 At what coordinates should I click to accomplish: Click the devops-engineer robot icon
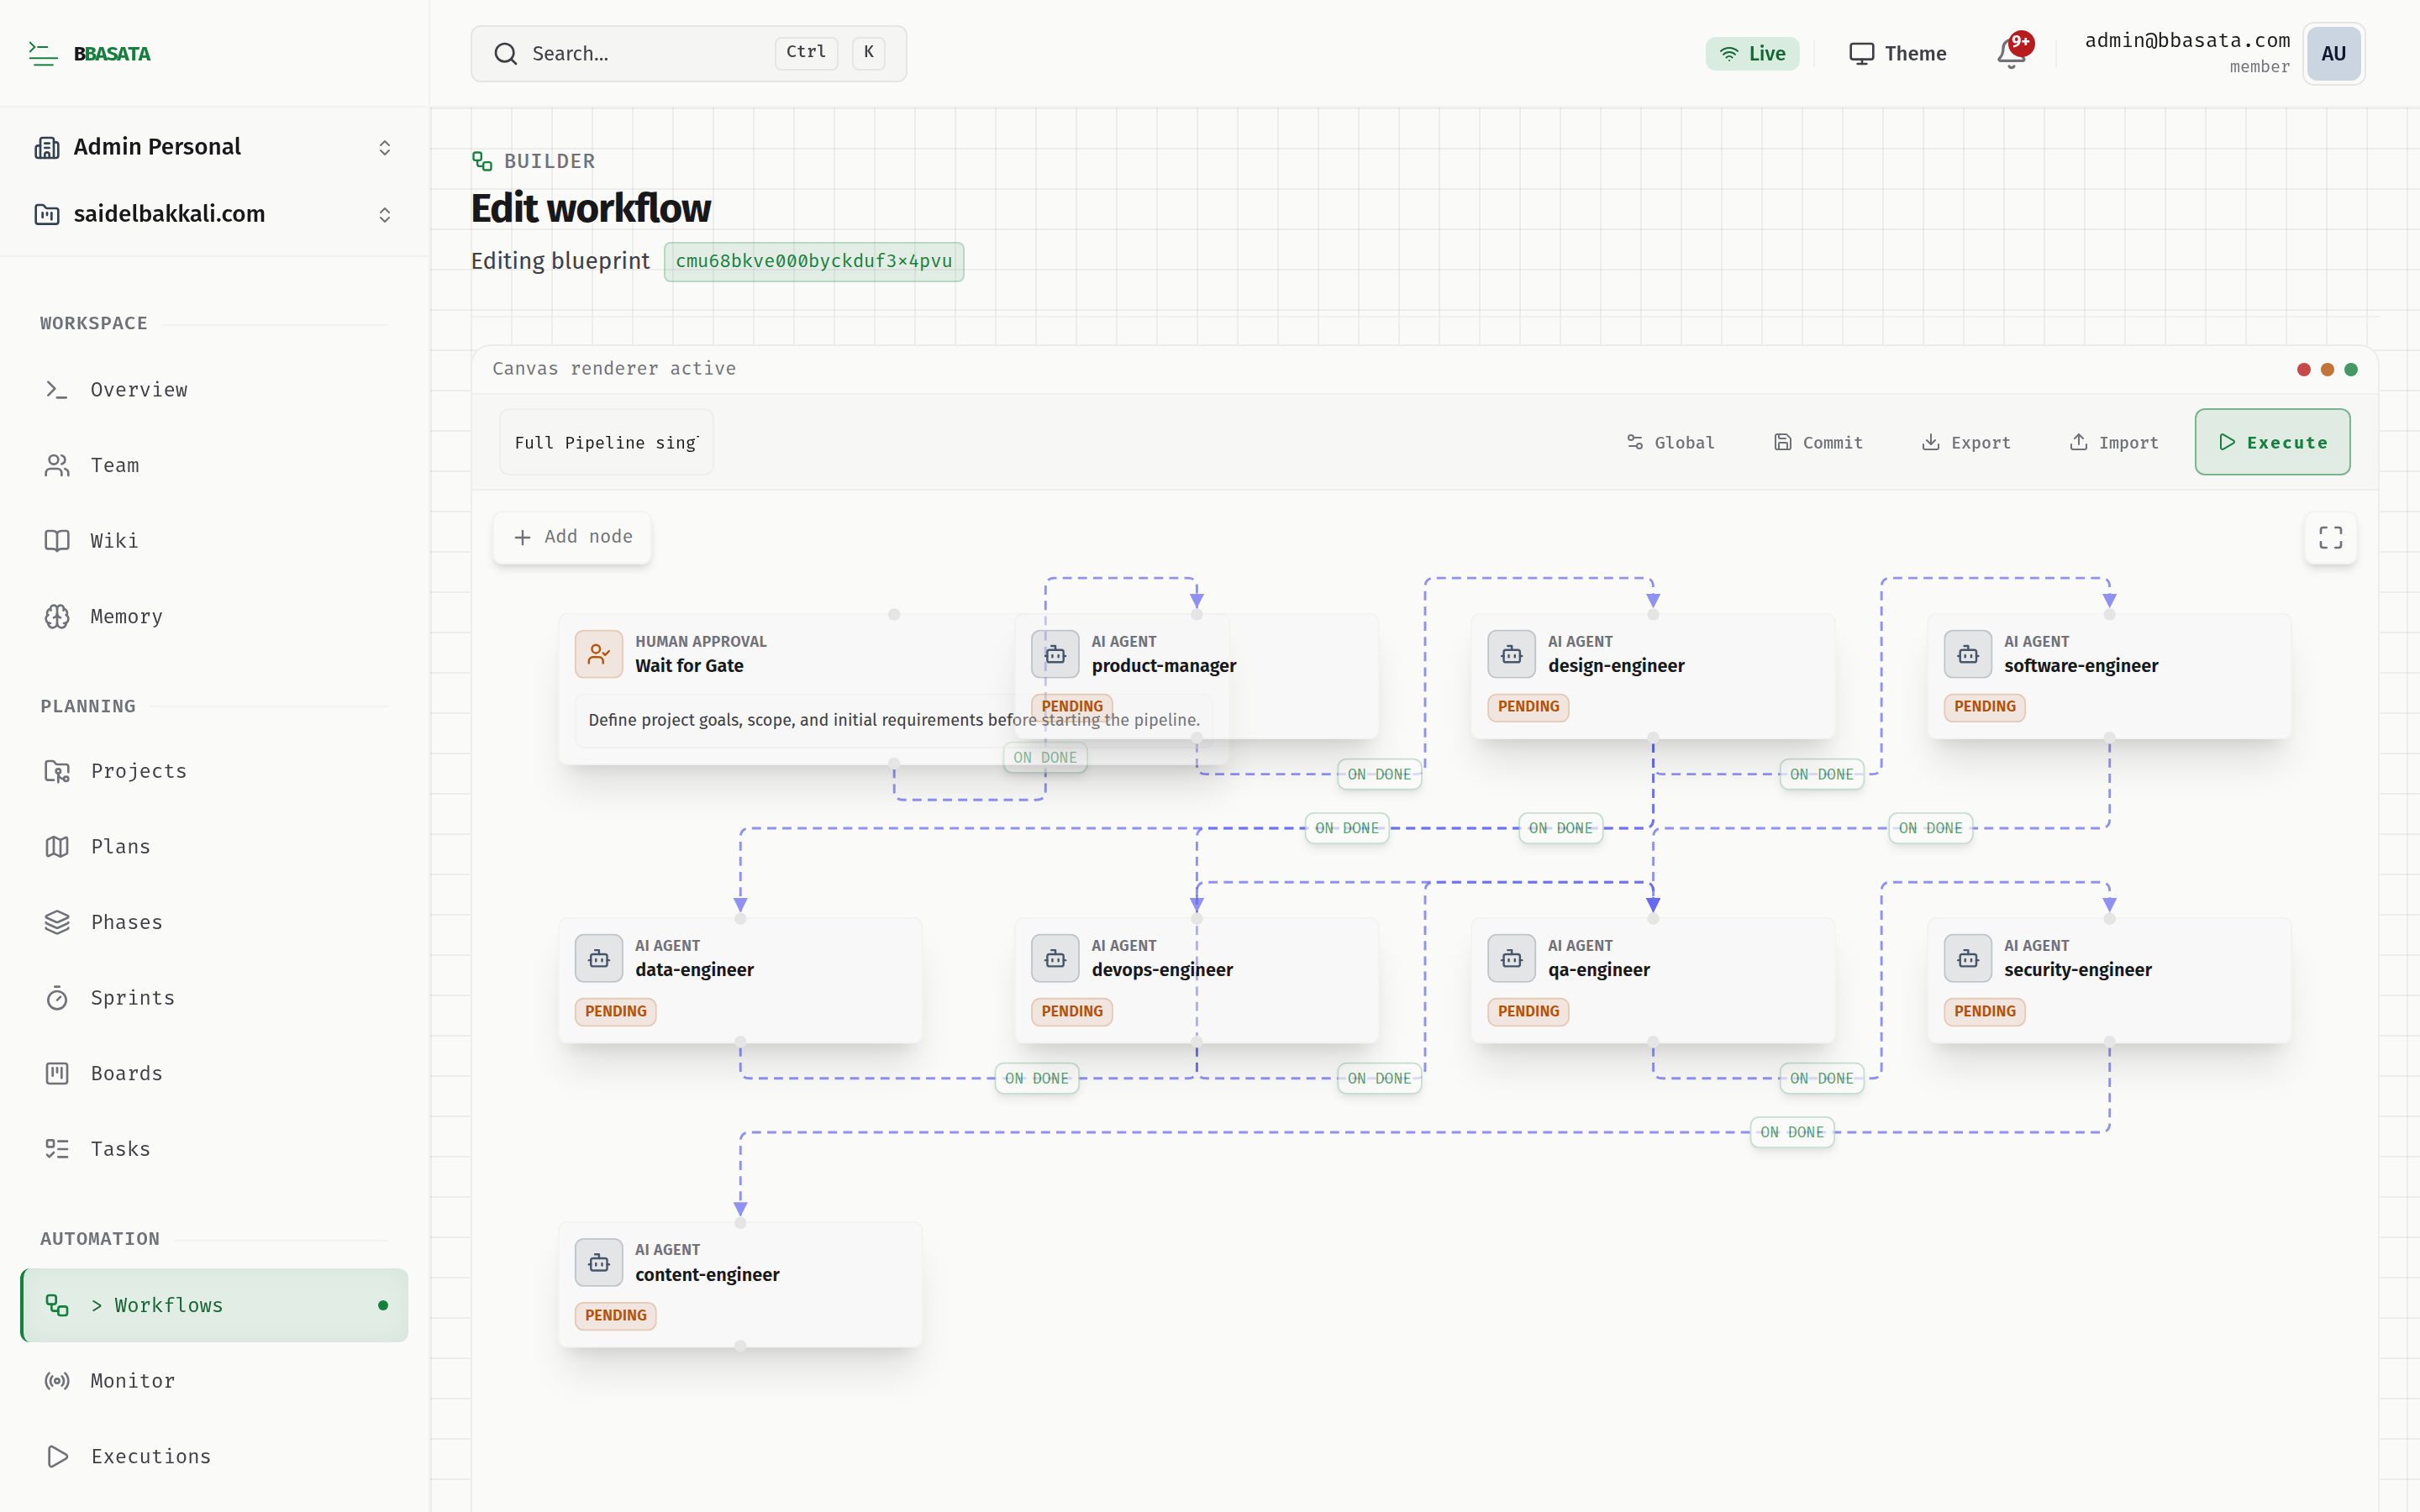(1055, 958)
